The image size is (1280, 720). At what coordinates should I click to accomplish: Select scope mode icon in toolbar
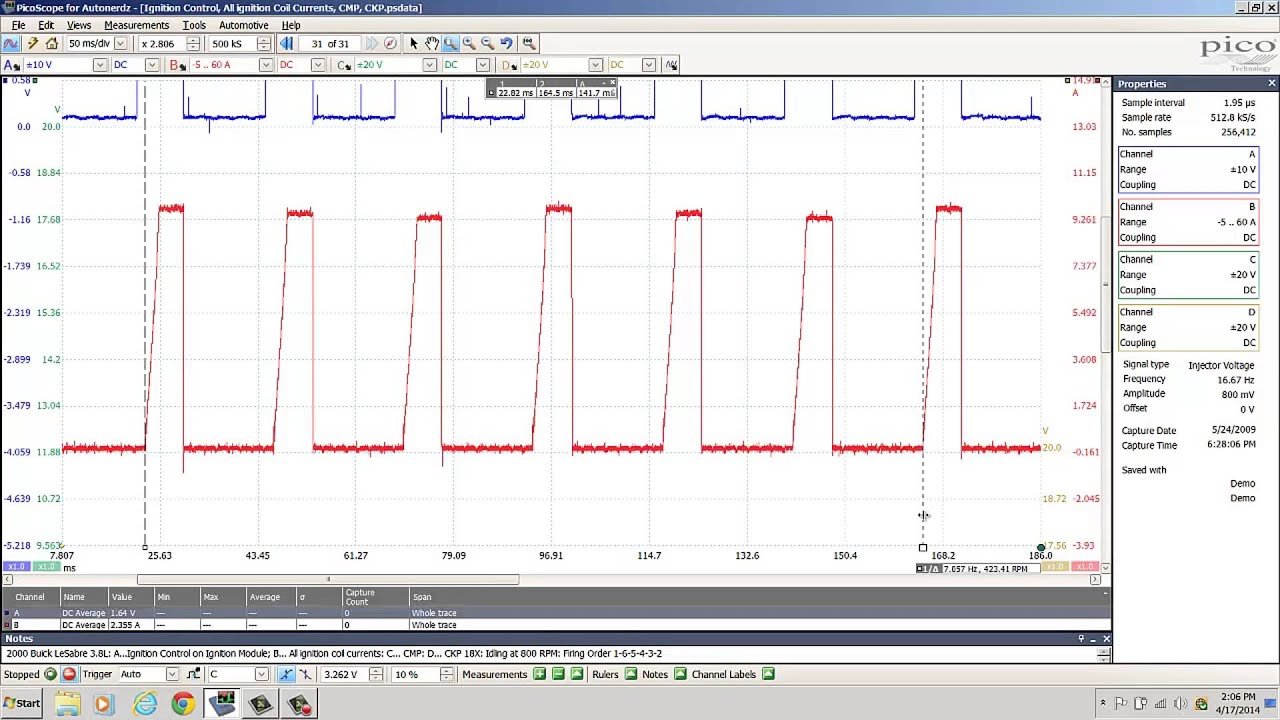(x=11, y=44)
